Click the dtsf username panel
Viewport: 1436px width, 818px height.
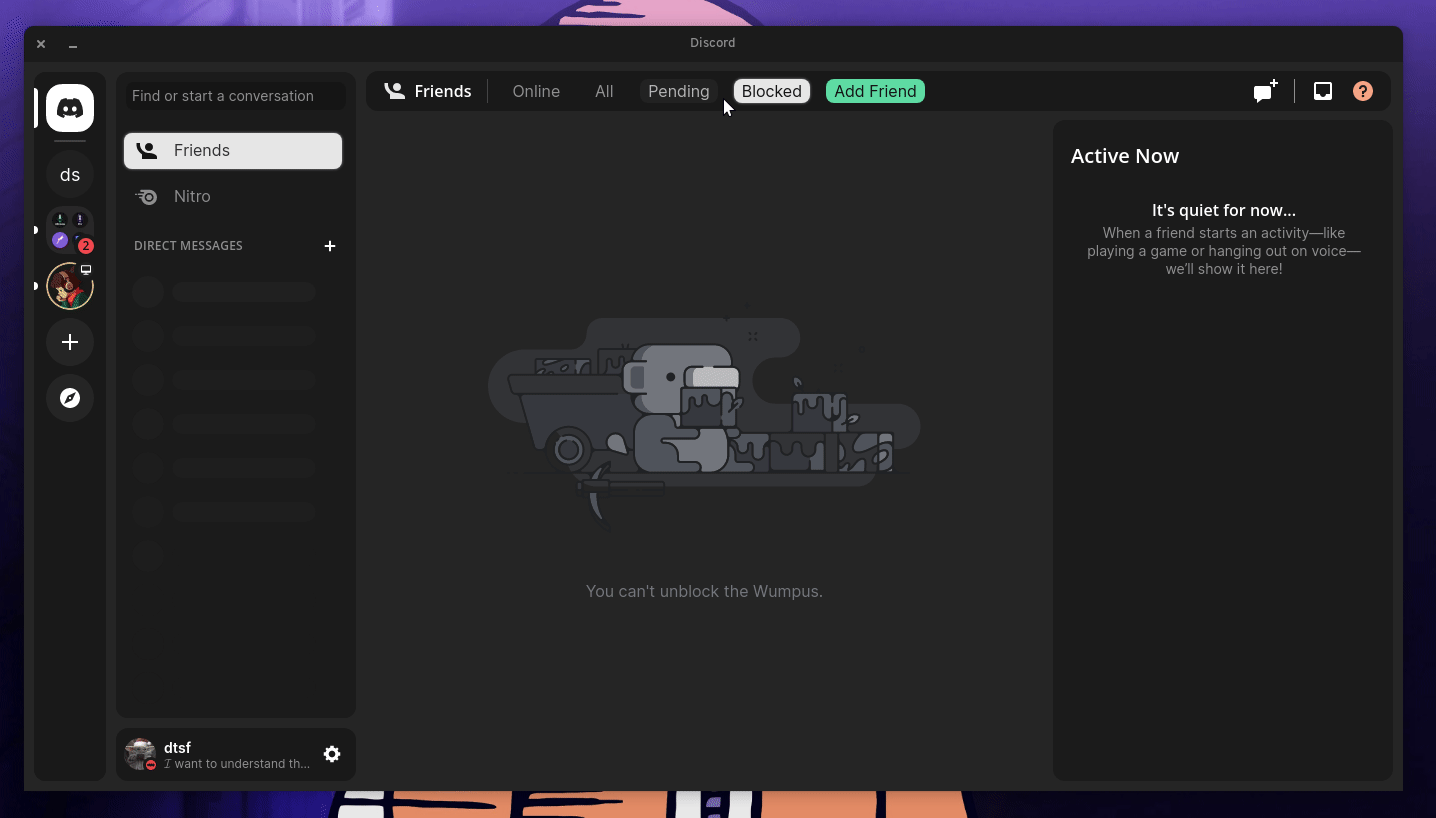pos(236,754)
